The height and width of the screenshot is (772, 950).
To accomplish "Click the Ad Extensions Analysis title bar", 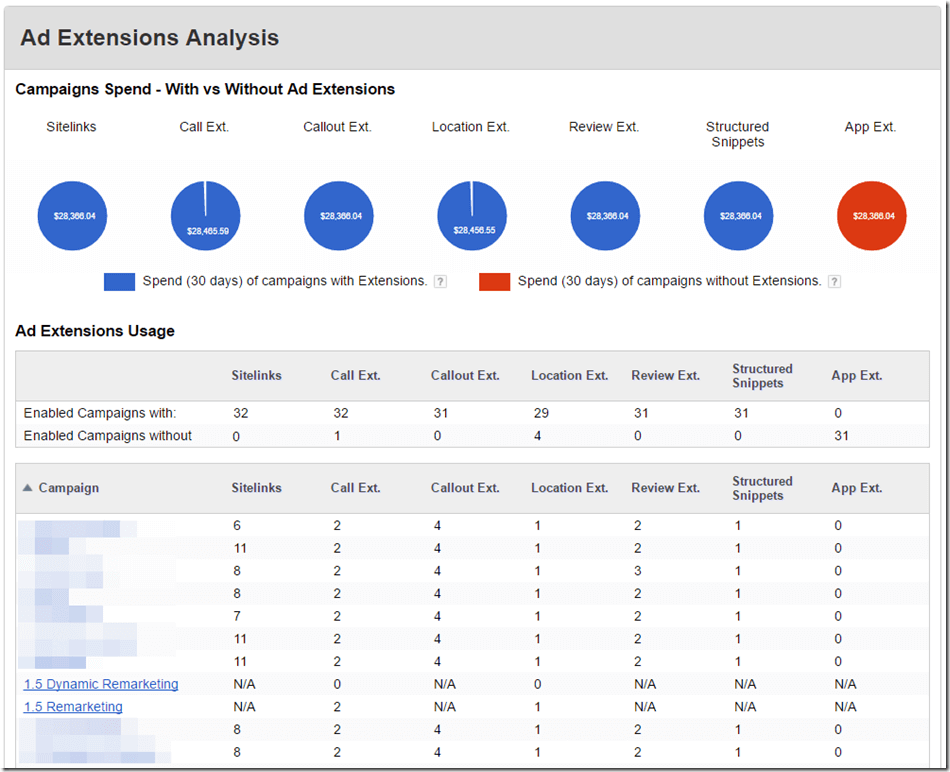I will coord(149,37).
